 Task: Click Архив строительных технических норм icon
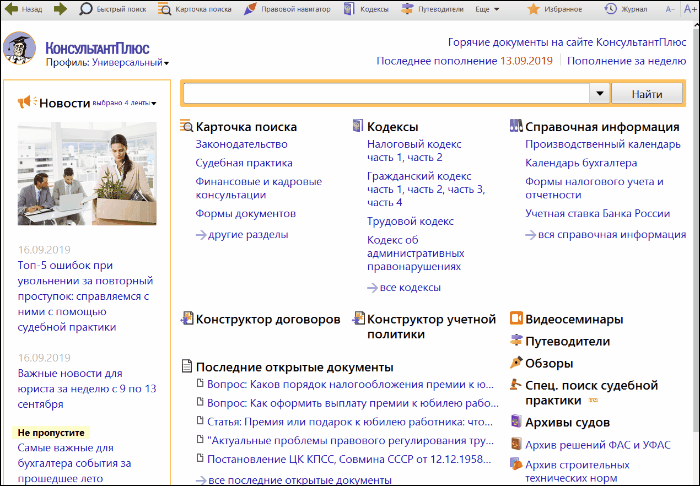click(x=516, y=464)
